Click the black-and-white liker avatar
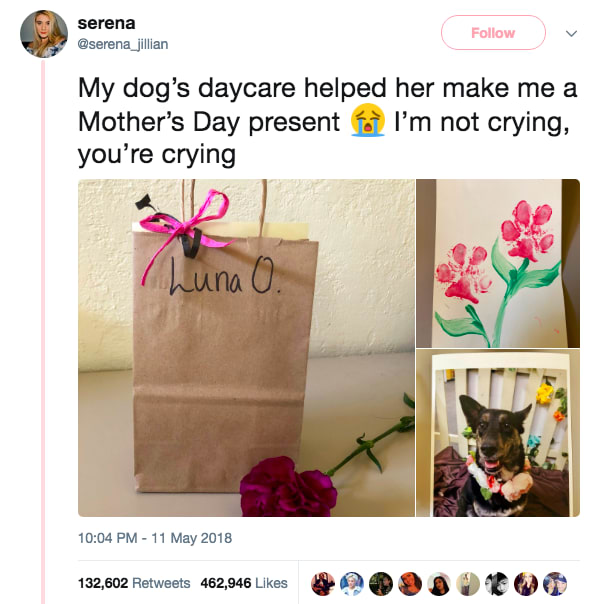Image resolution: width=609 pixels, height=604 pixels. [x=497, y=583]
